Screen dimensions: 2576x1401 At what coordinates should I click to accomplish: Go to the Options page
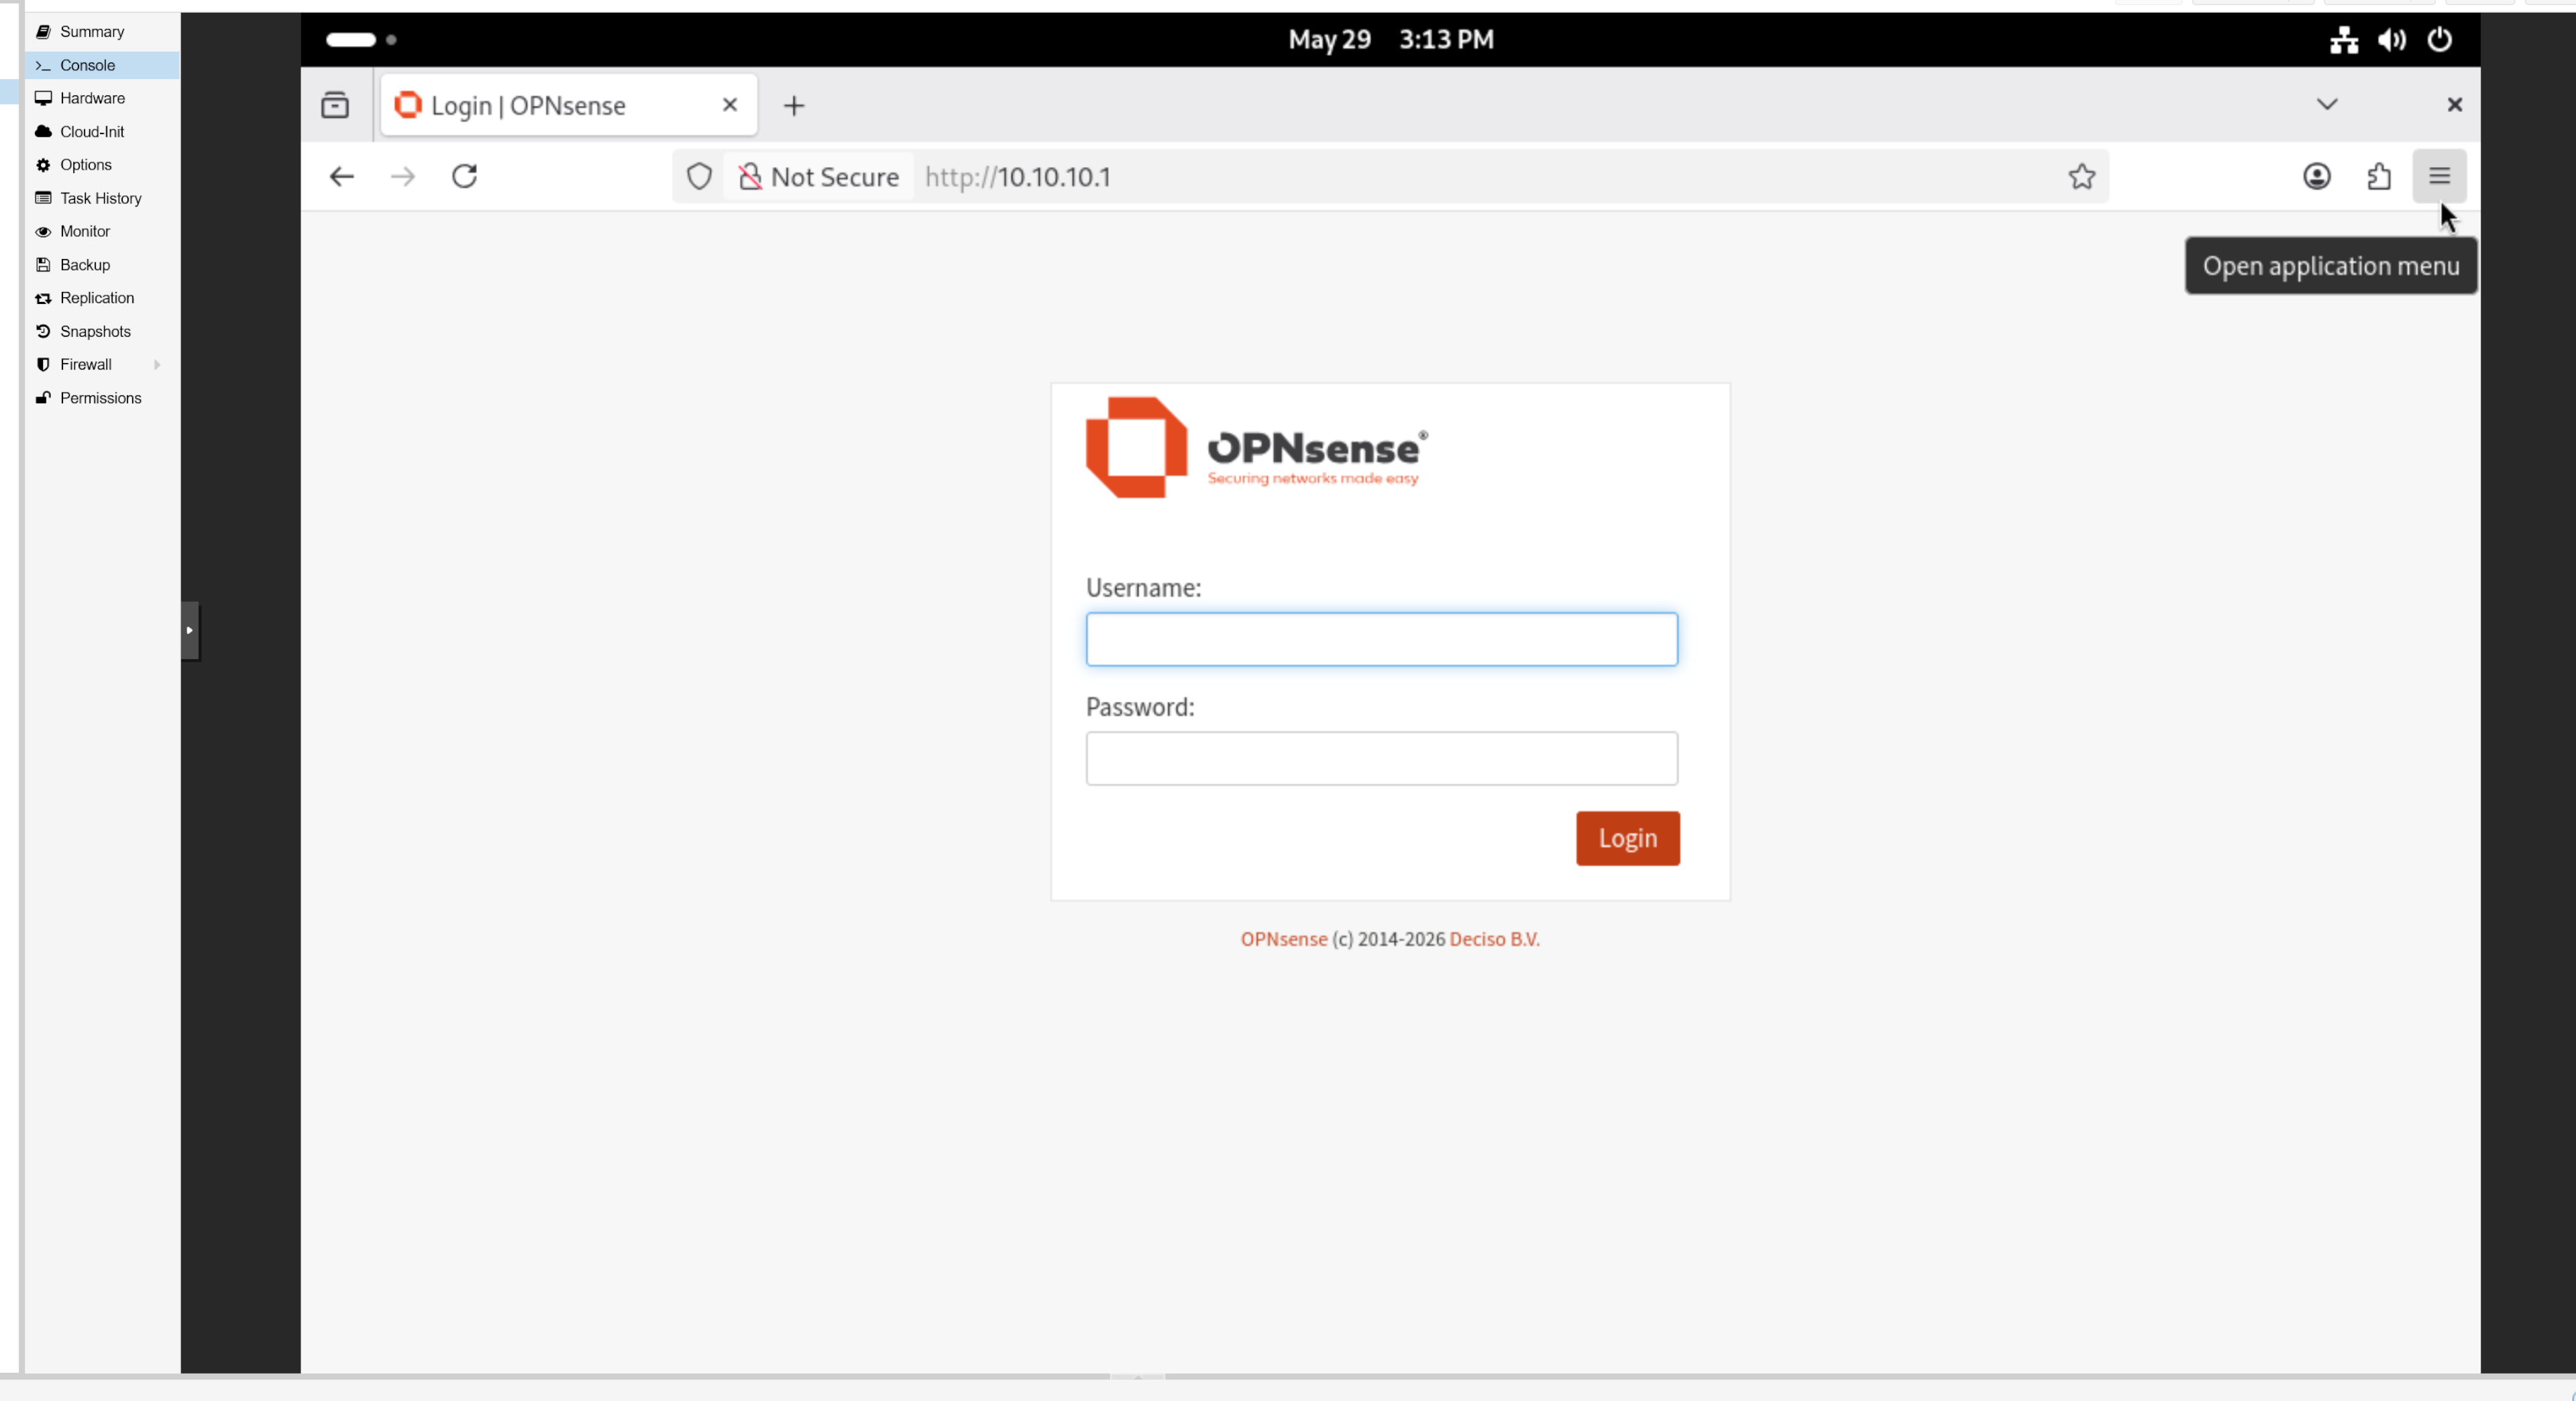[85, 164]
